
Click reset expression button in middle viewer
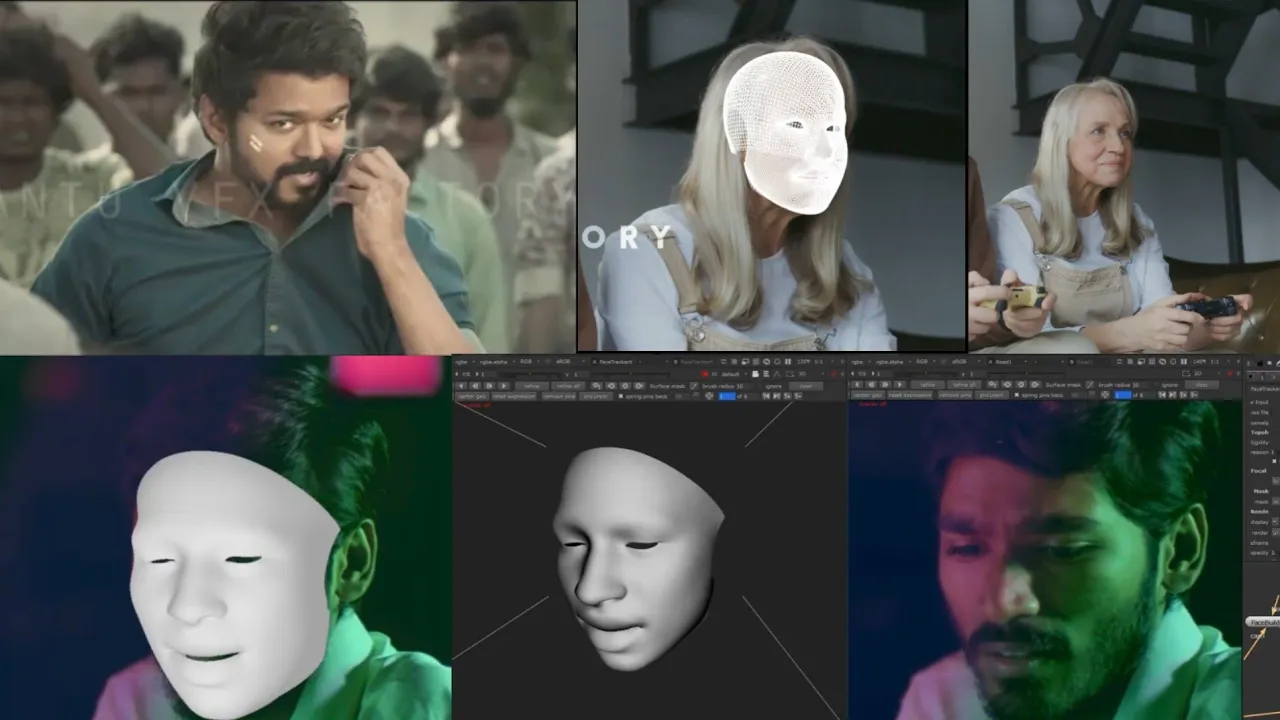click(514, 396)
